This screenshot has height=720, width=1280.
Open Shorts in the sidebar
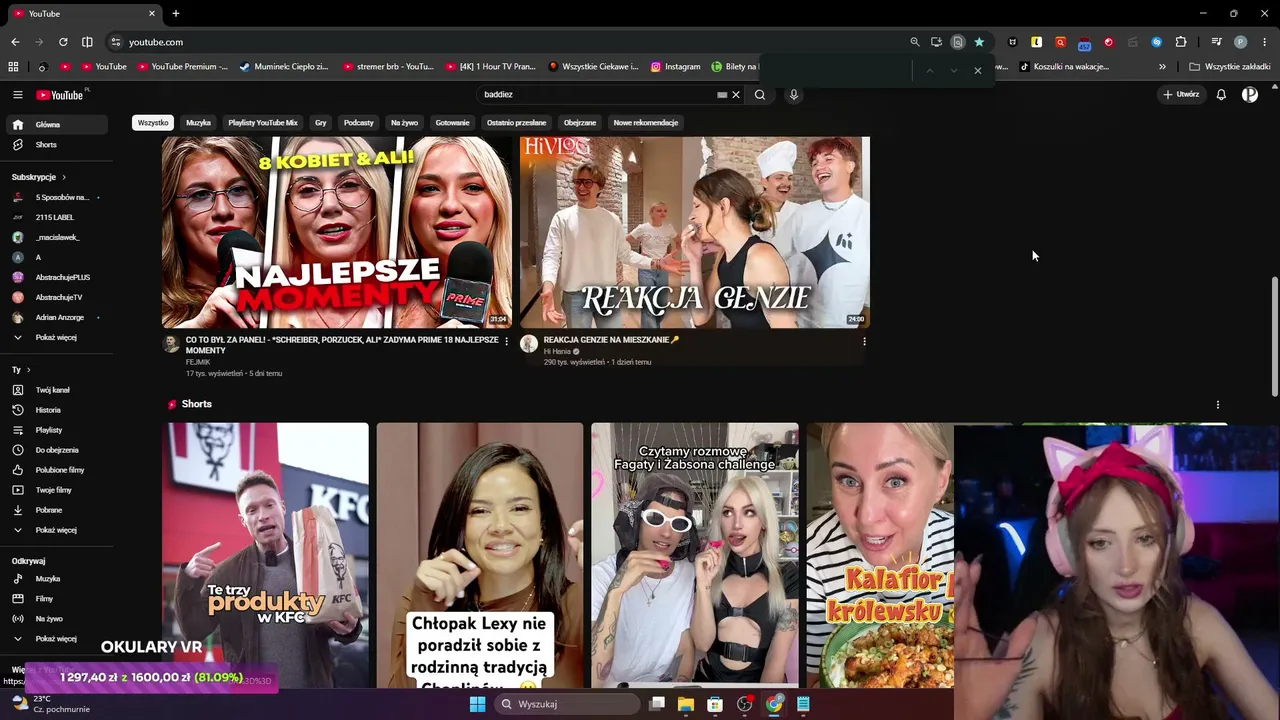point(55,145)
